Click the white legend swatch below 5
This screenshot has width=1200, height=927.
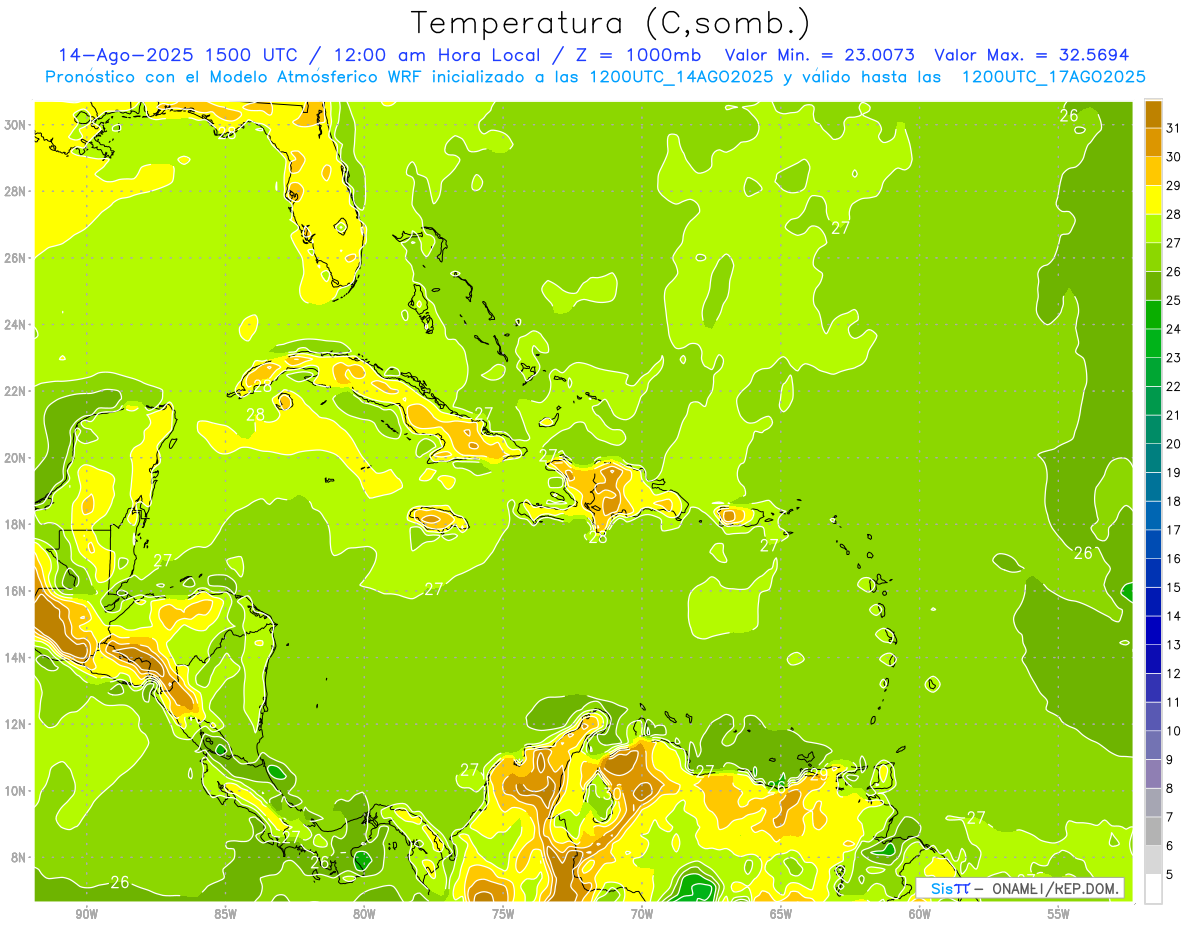[x=1153, y=888]
